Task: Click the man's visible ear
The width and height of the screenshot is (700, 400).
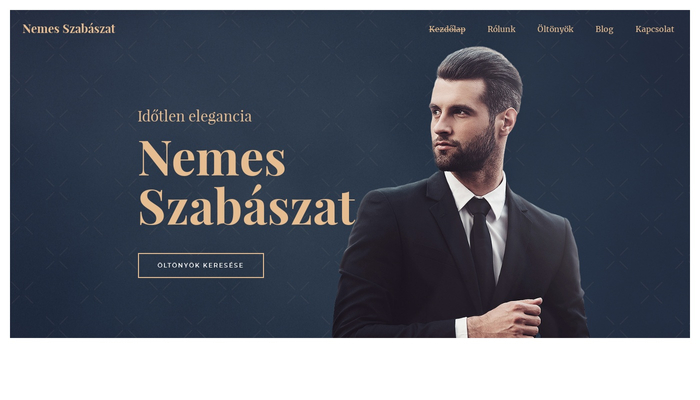Action: 507,121
